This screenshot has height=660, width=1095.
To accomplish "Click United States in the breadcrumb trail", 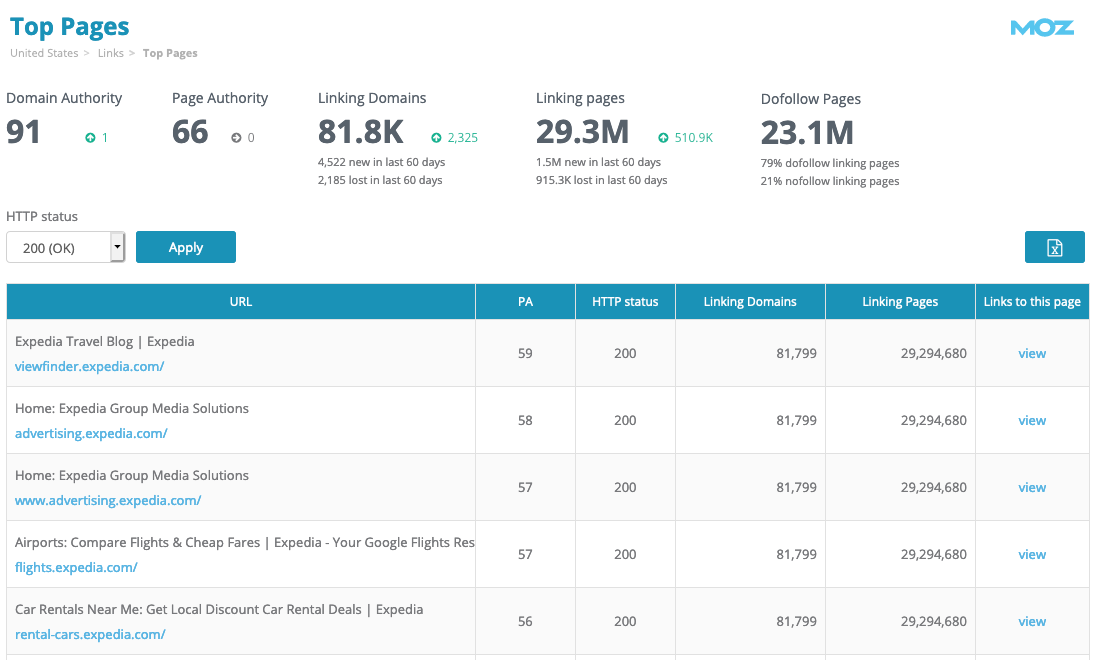I will click(44, 52).
